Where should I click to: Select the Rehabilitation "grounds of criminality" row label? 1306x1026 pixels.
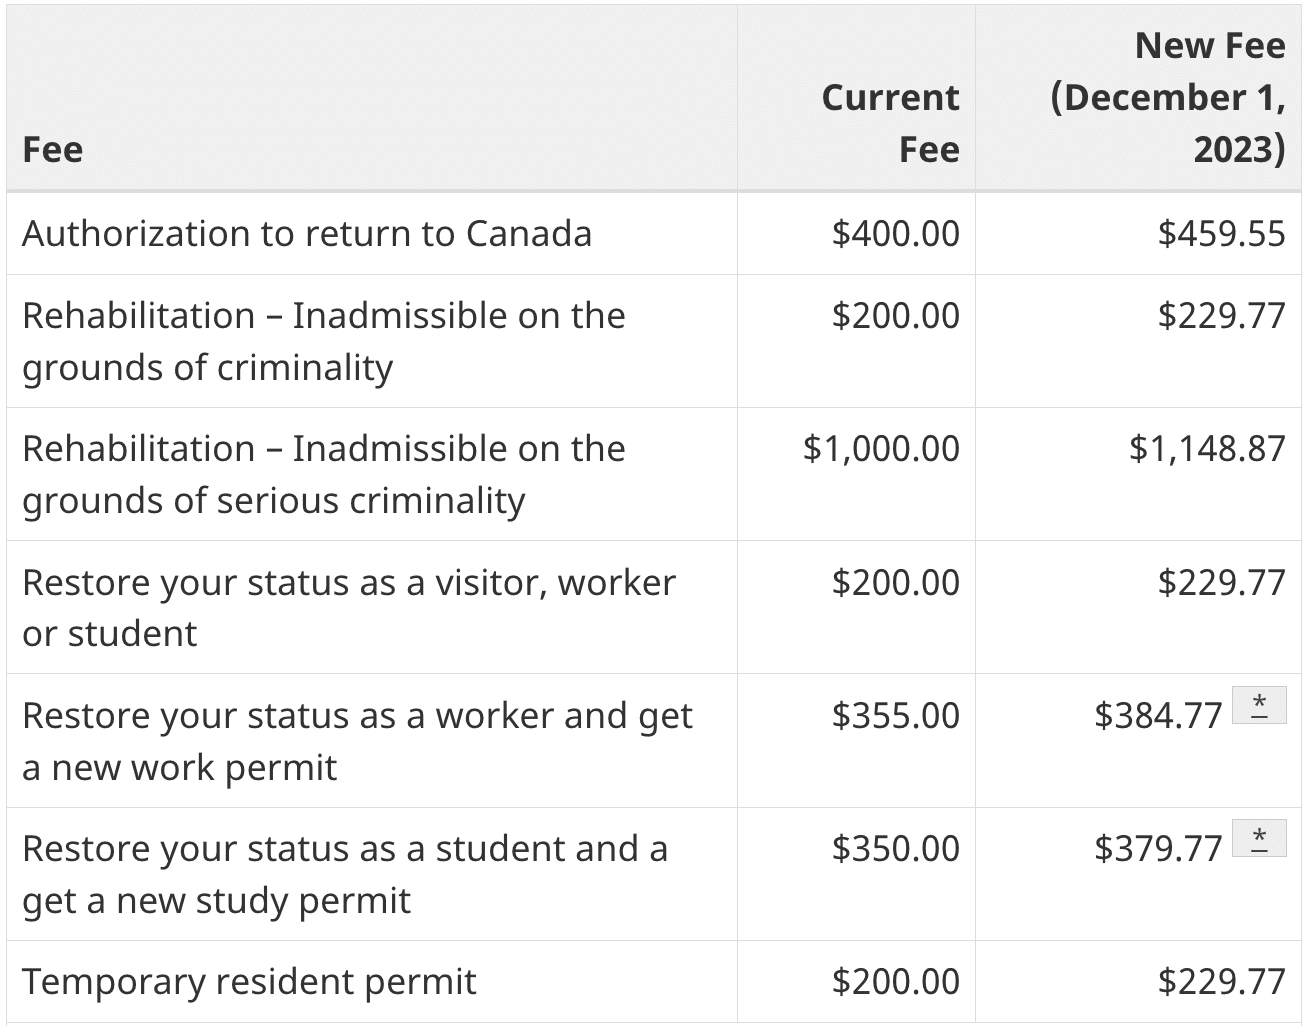pos(323,341)
